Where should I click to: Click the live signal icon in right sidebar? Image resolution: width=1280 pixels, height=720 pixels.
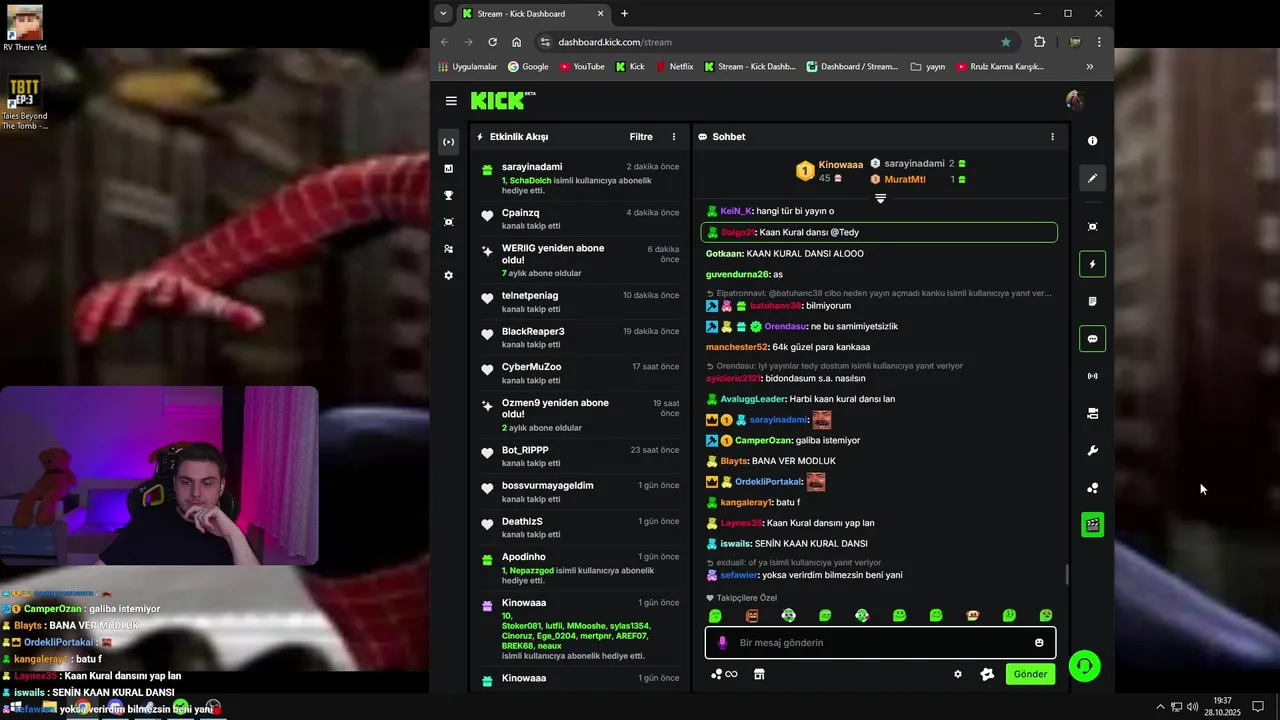point(1092,376)
